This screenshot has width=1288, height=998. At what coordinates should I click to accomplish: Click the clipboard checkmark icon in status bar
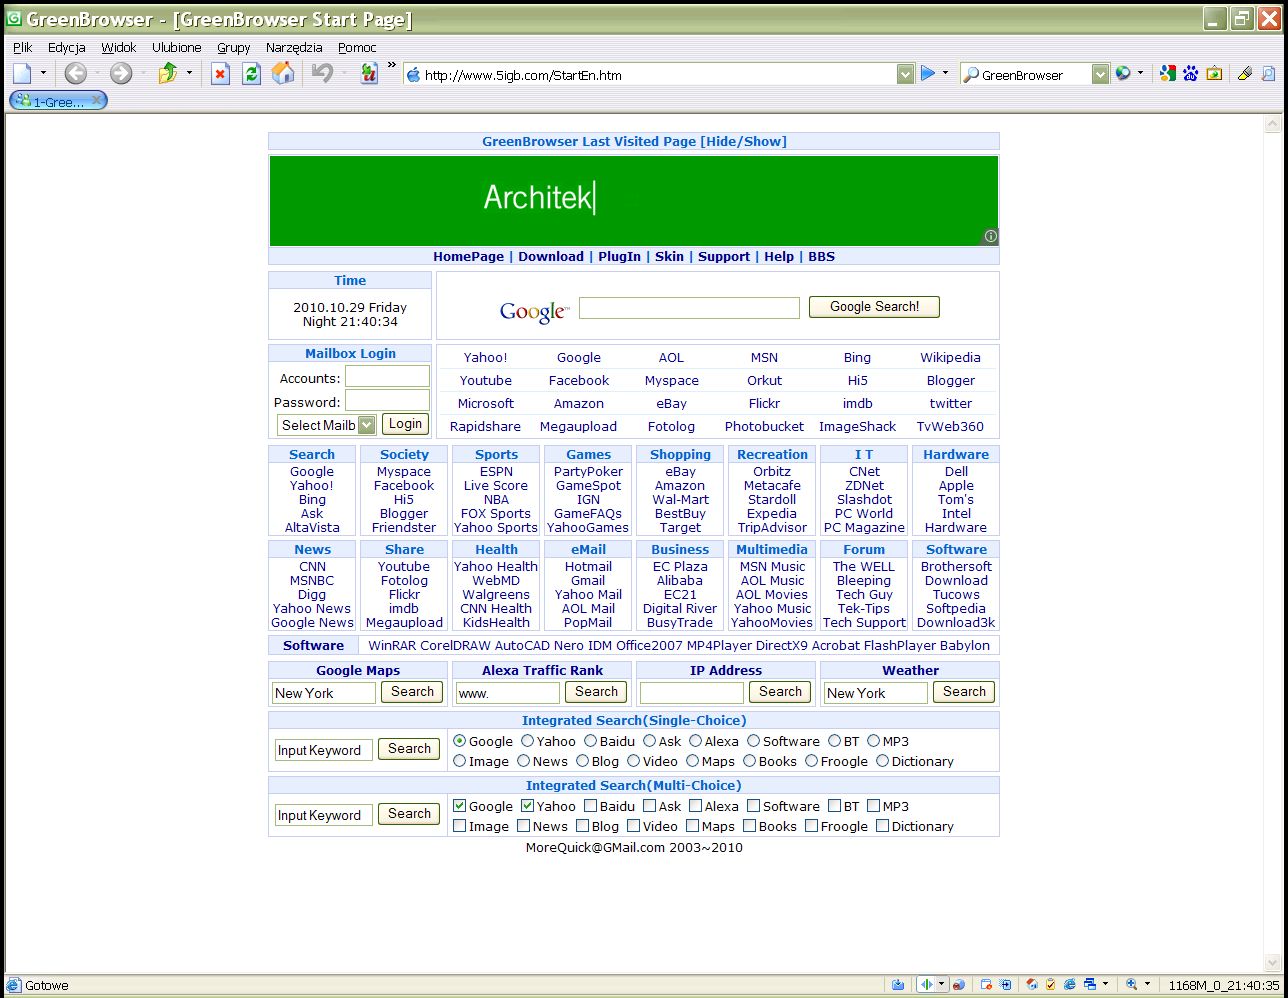1051,984
